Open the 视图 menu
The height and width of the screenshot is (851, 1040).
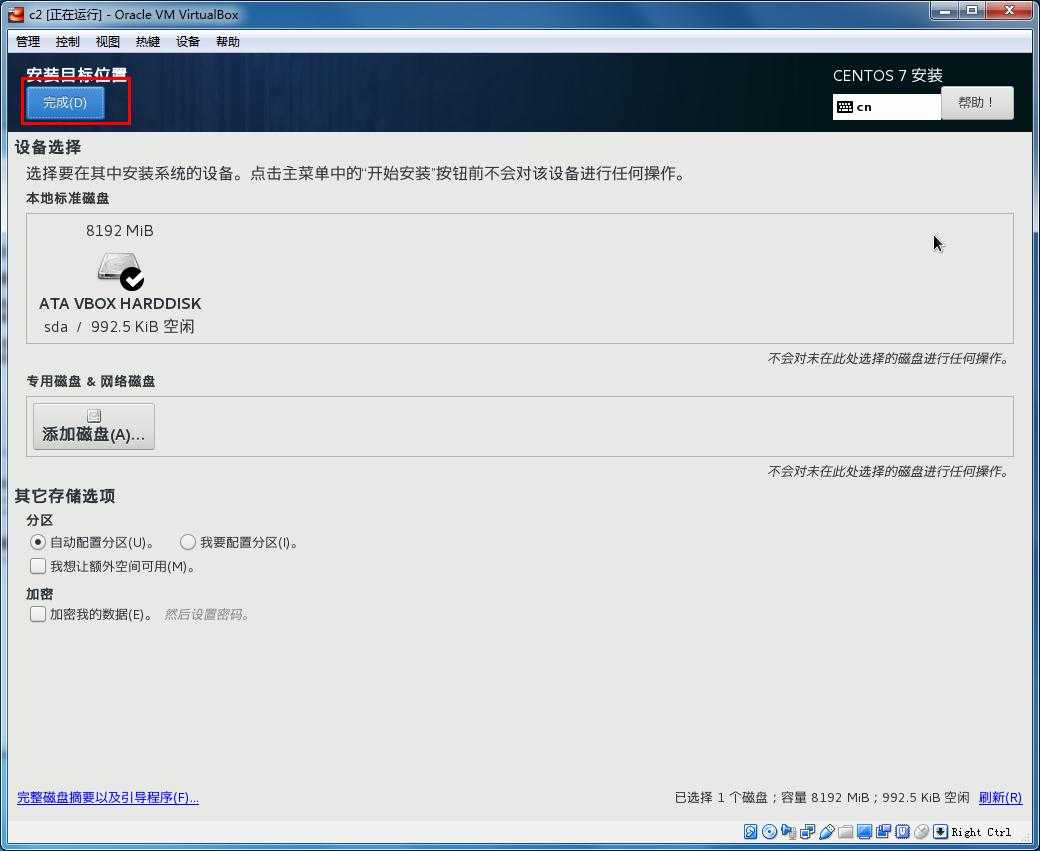coord(107,42)
